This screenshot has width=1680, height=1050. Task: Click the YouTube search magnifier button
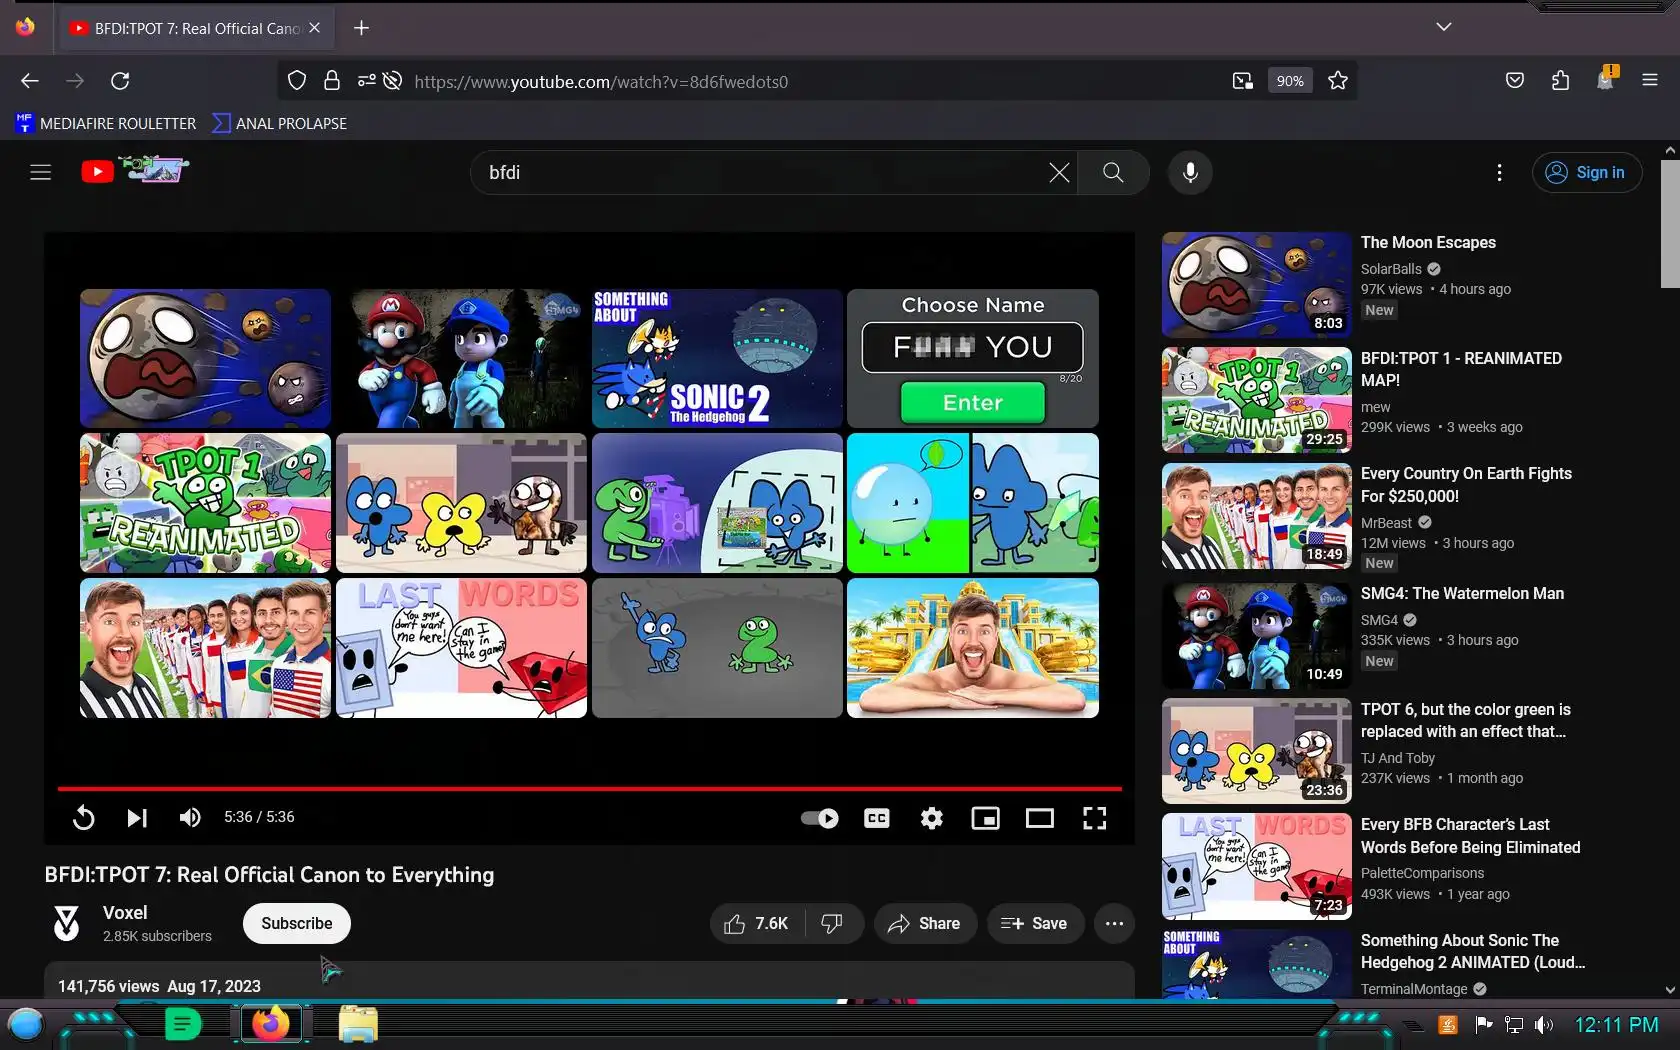coord(1113,172)
